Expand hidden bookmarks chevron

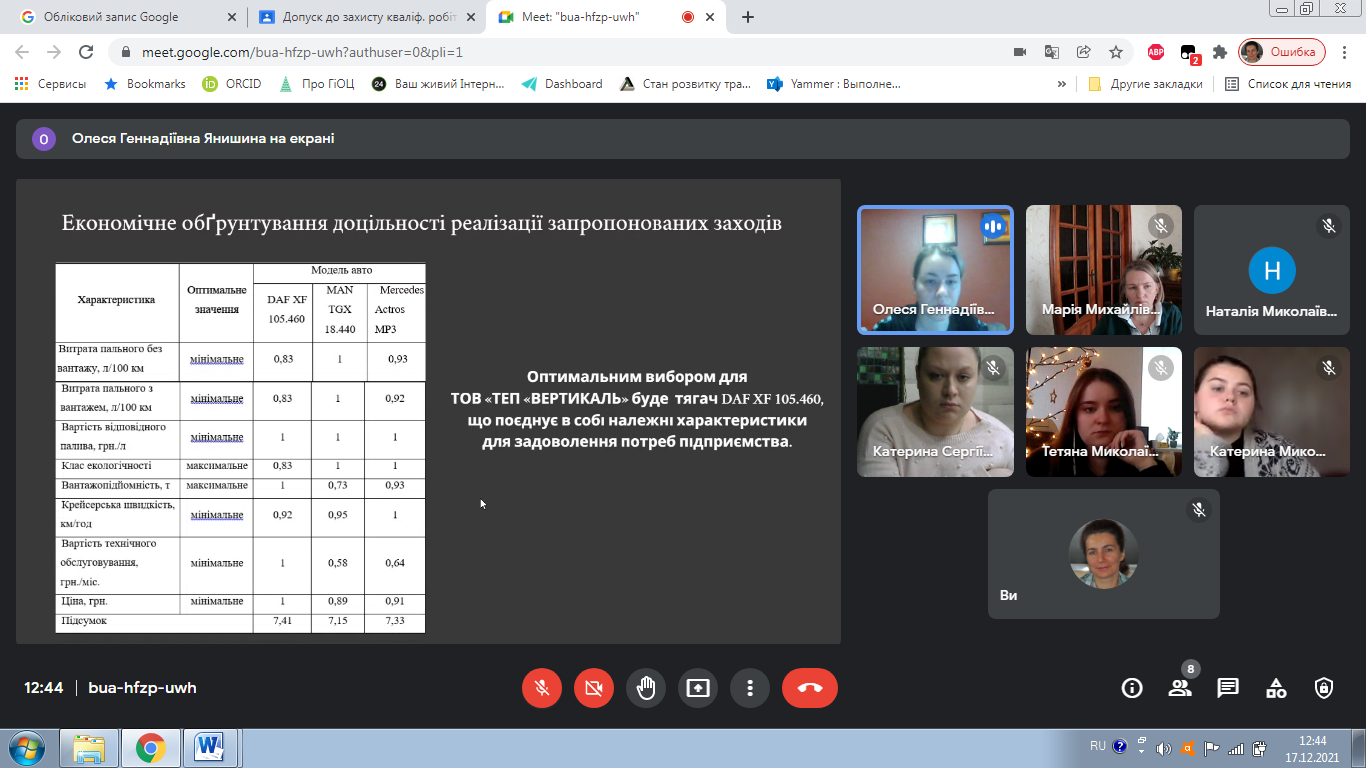tap(1061, 84)
